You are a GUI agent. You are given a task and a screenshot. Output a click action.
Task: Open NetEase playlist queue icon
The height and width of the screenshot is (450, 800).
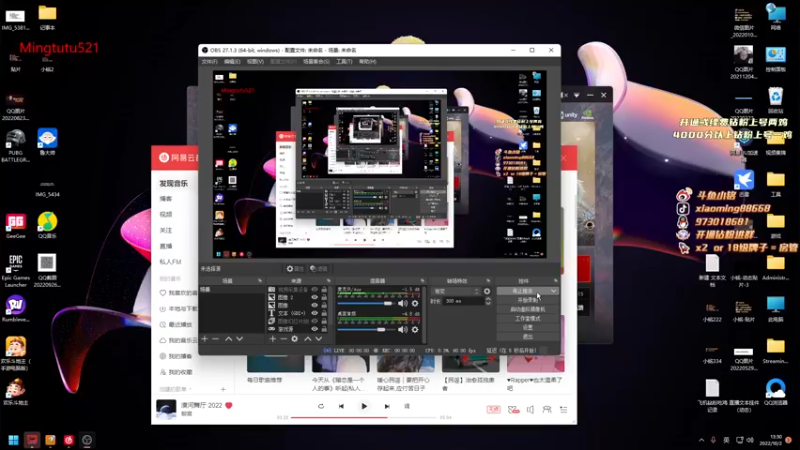(x=564, y=410)
